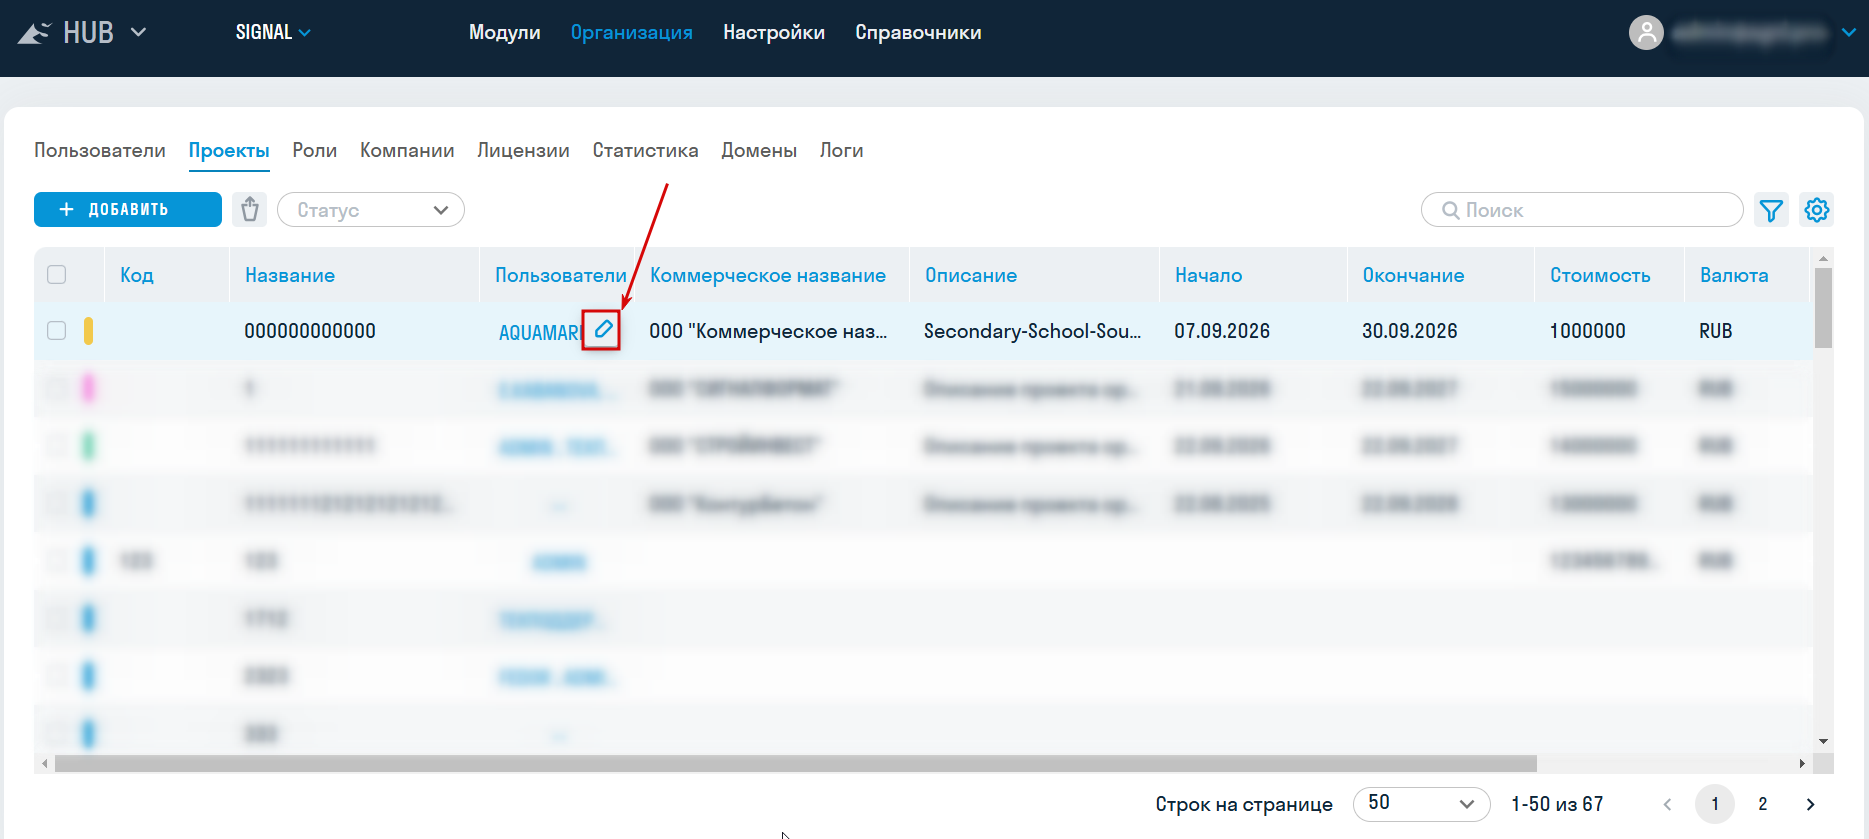Image resolution: width=1869 pixels, height=839 pixels.
Task: Go to the next page arrow
Action: (x=1811, y=804)
